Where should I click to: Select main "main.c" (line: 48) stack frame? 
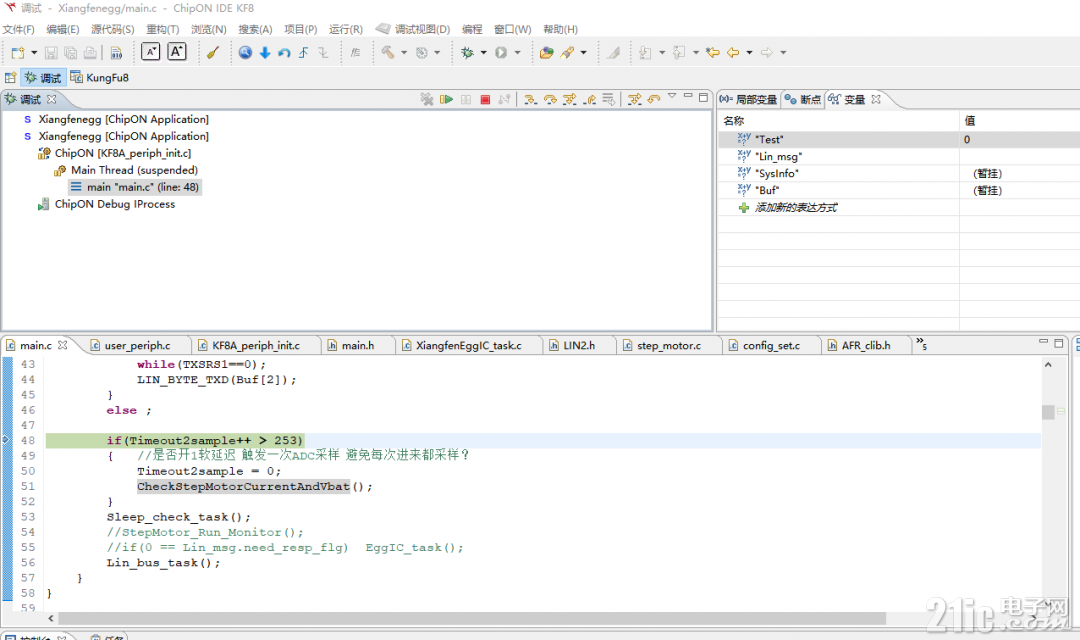pos(143,187)
